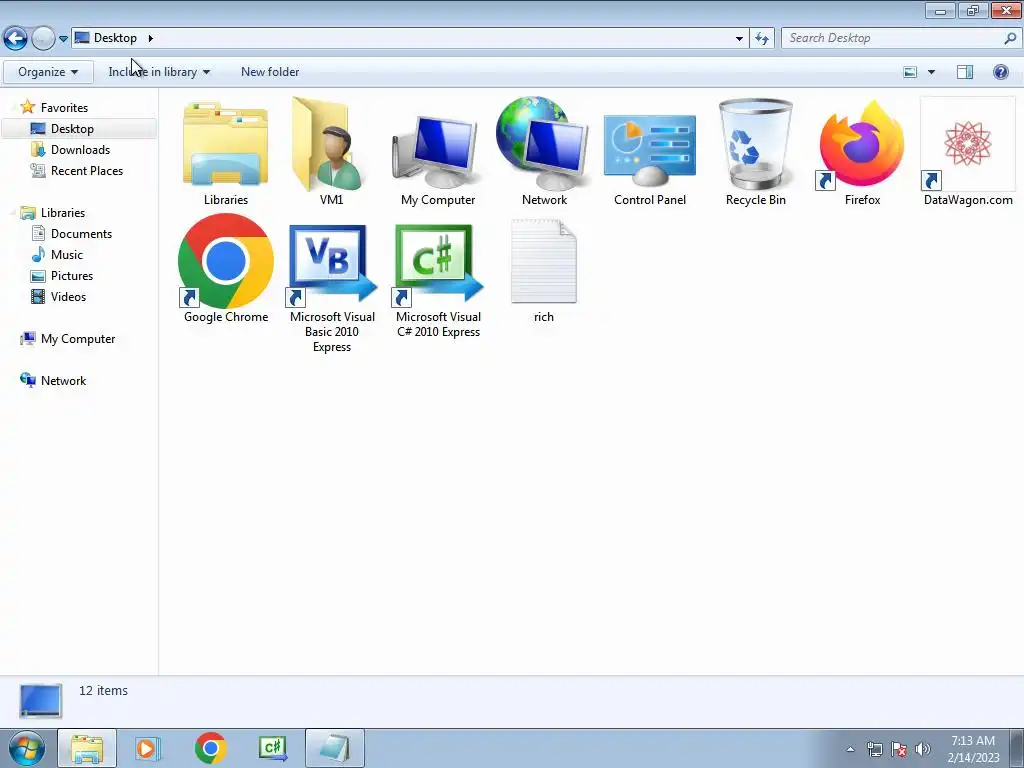This screenshot has width=1024, height=768.
Task: Open the Control Panel icon
Action: coord(650,150)
